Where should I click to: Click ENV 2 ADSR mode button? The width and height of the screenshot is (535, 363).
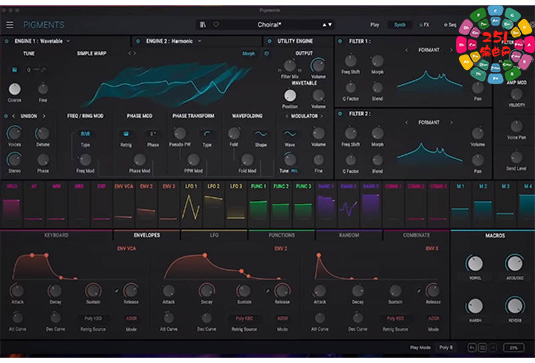coord(282,318)
